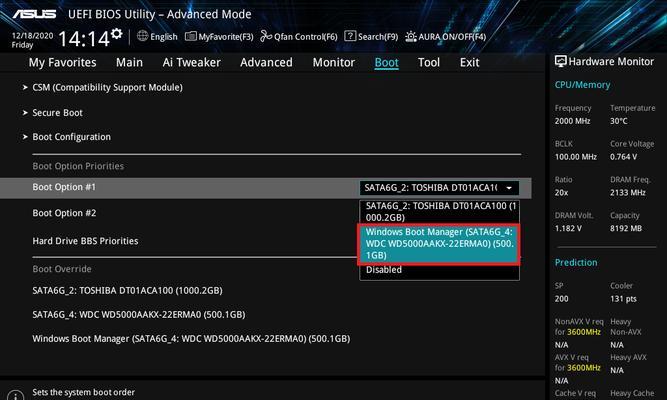Click the 20x ratio value

(x=562, y=193)
